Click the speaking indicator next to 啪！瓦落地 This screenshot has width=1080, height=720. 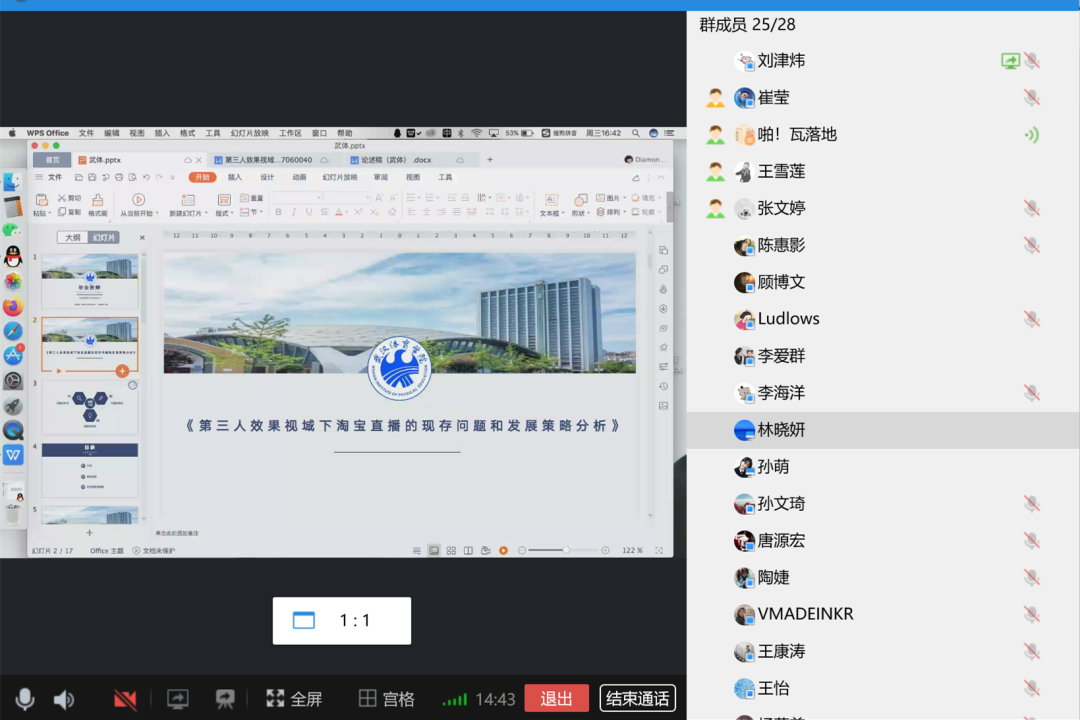(1031, 135)
